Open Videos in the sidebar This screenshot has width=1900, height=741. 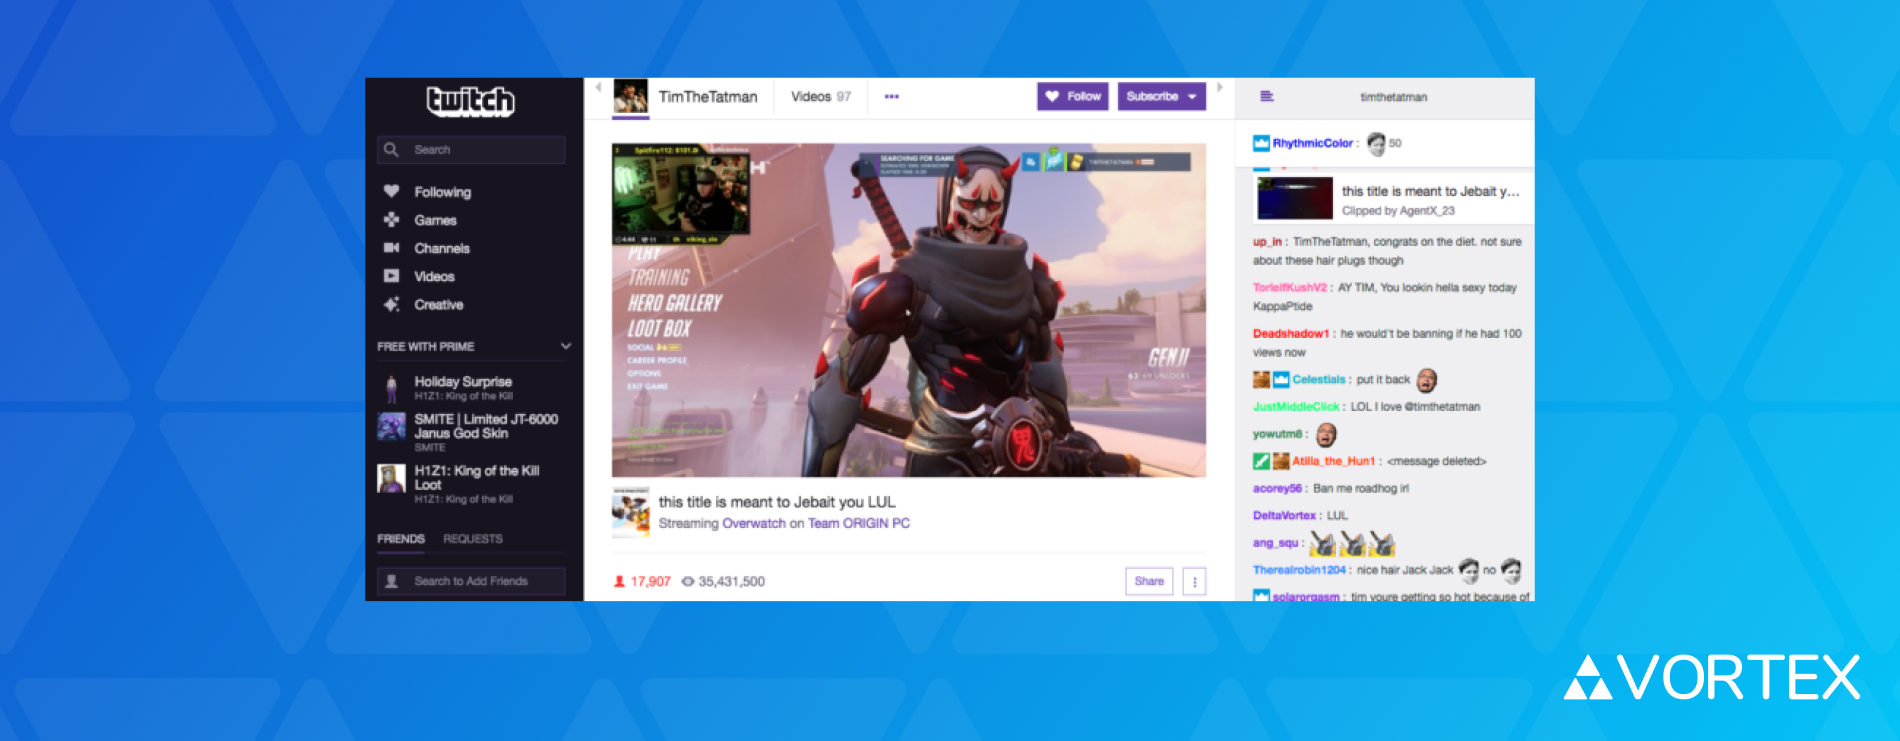[x=434, y=276]
